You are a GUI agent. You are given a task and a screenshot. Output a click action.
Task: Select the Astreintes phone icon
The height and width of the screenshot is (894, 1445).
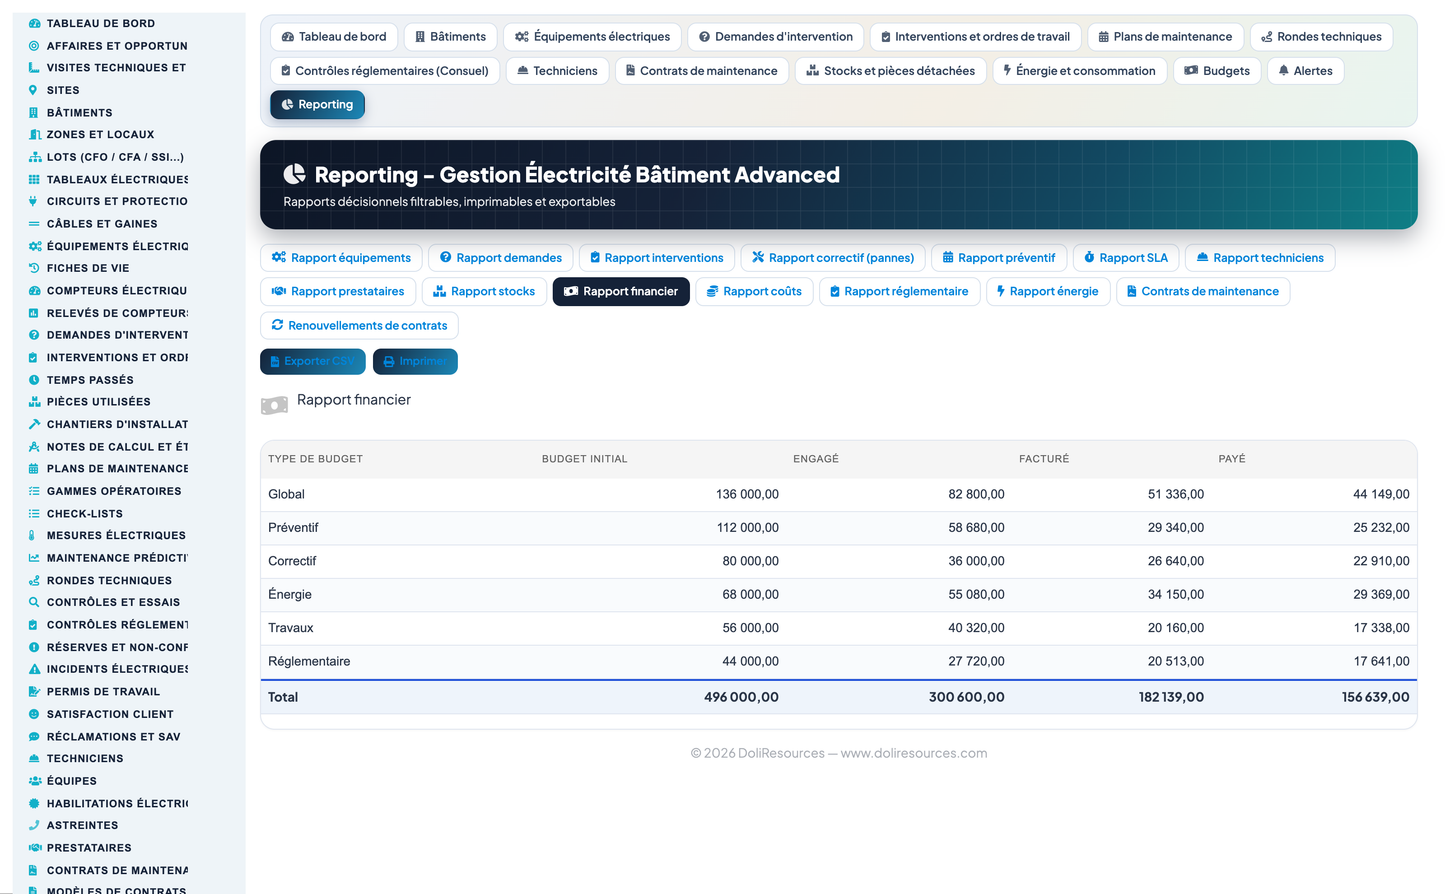34,825
